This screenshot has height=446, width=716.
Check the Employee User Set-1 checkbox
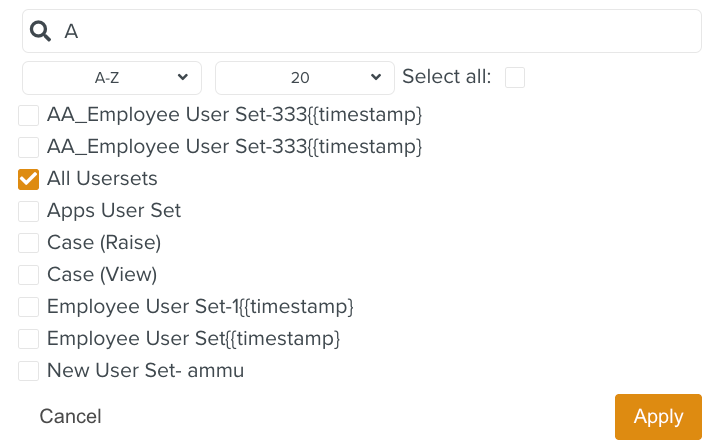coord(29,306)
